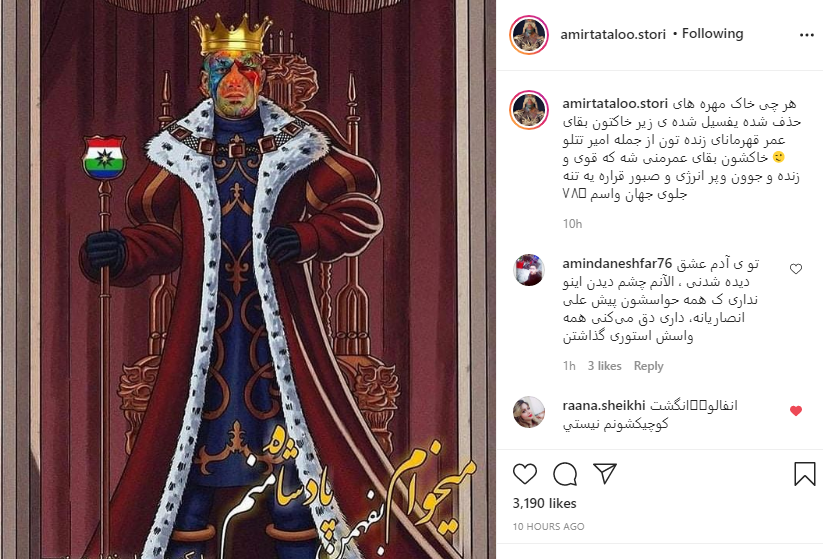Like the post with heart icon
Viewport: 823px width, 559px height.
click(x=524, y=474)
